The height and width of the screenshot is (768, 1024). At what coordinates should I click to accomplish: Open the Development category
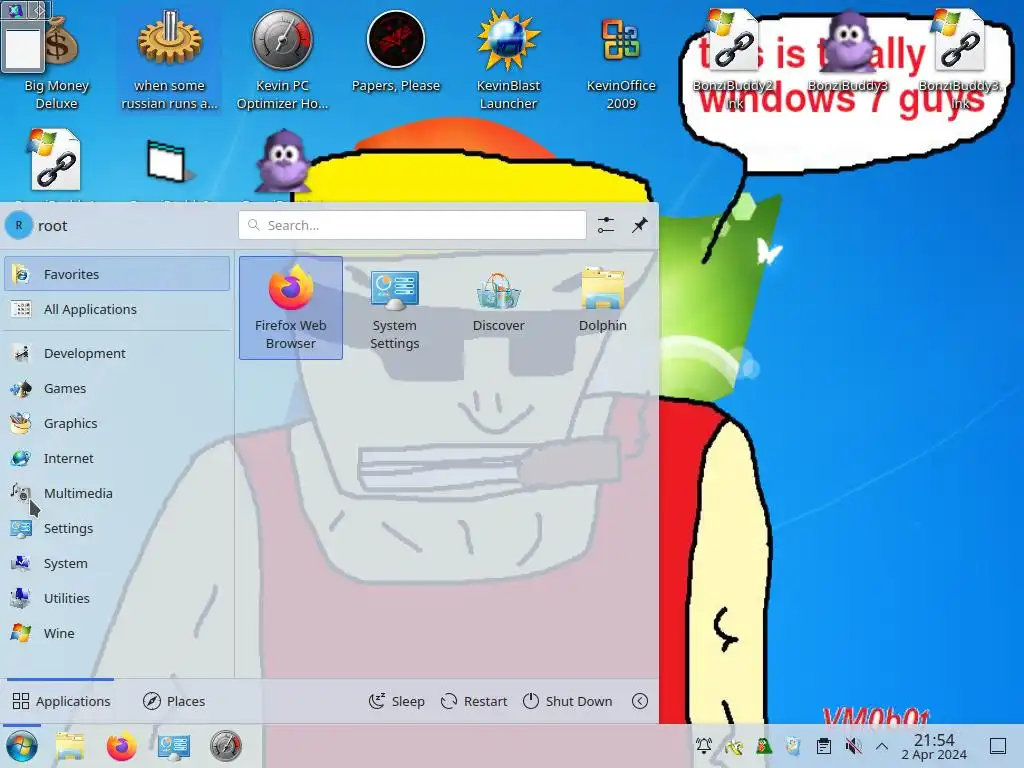coord(117,353)
